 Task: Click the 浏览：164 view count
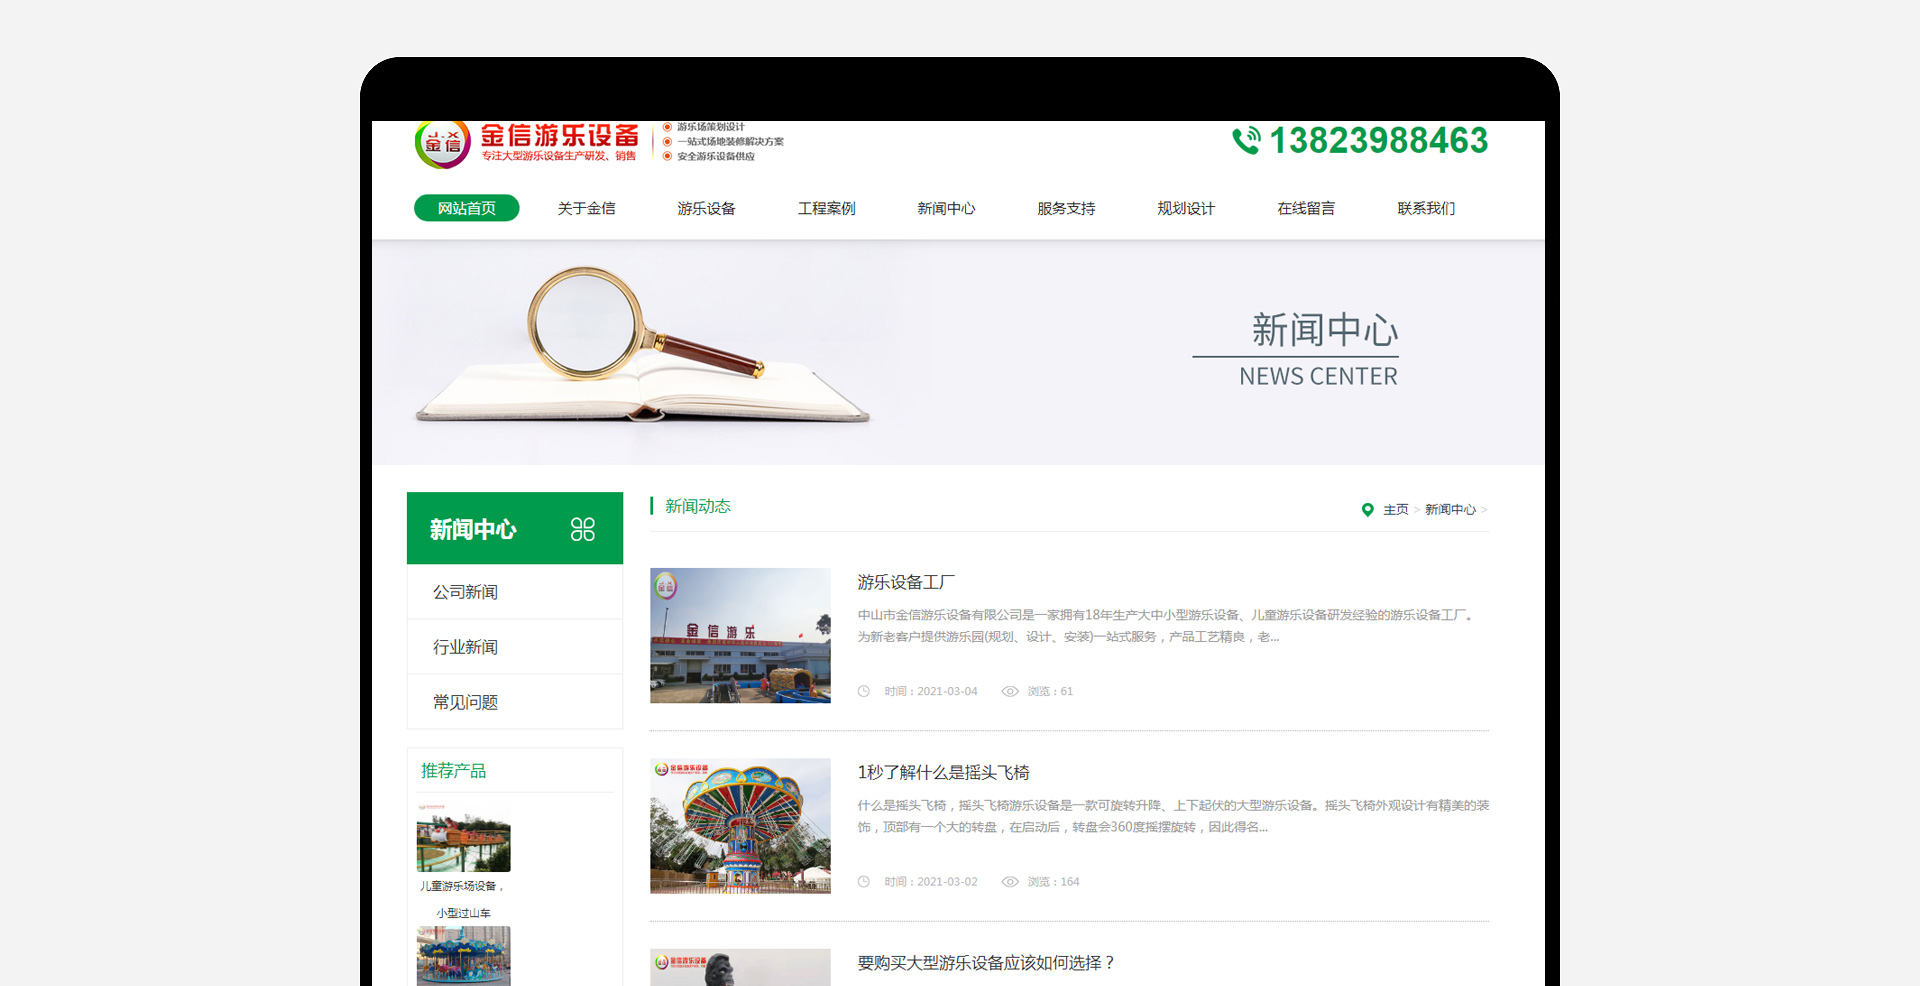(1053, 881)
